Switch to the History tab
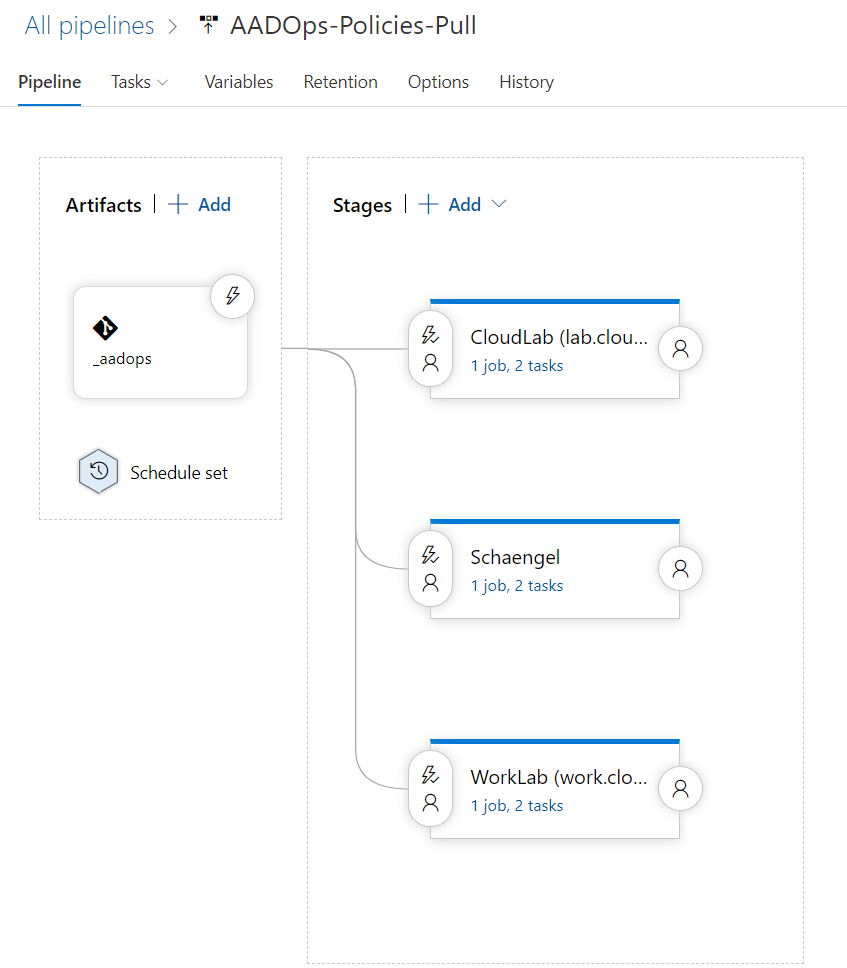This screenshot has height=968, width=847. (526, 82)
